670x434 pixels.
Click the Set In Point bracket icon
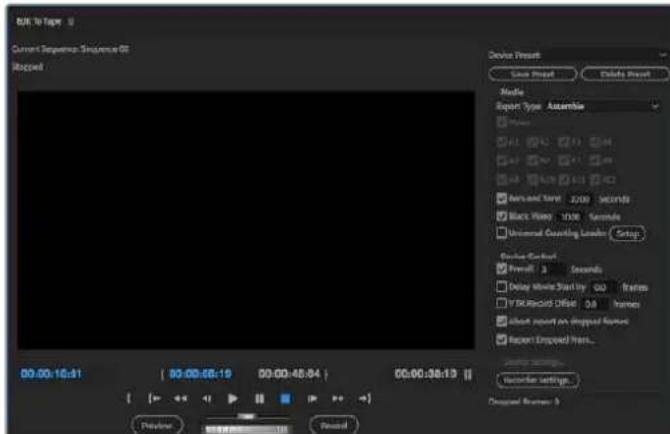[129, 399]
